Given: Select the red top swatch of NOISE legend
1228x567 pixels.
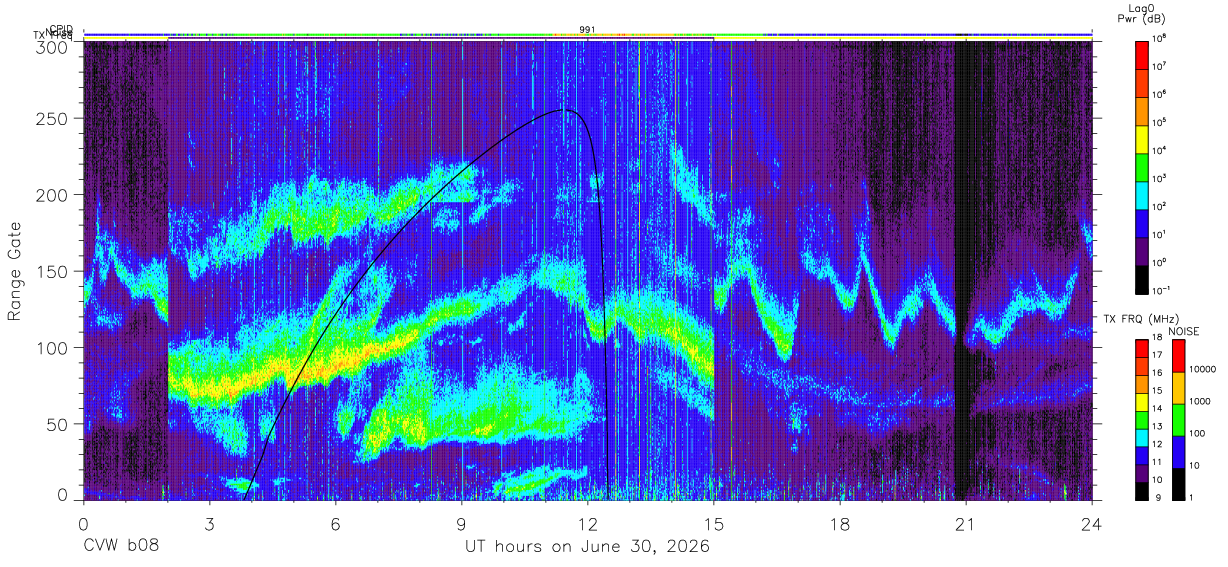Looking at the screenshot, I should [x=1178, y=356].
